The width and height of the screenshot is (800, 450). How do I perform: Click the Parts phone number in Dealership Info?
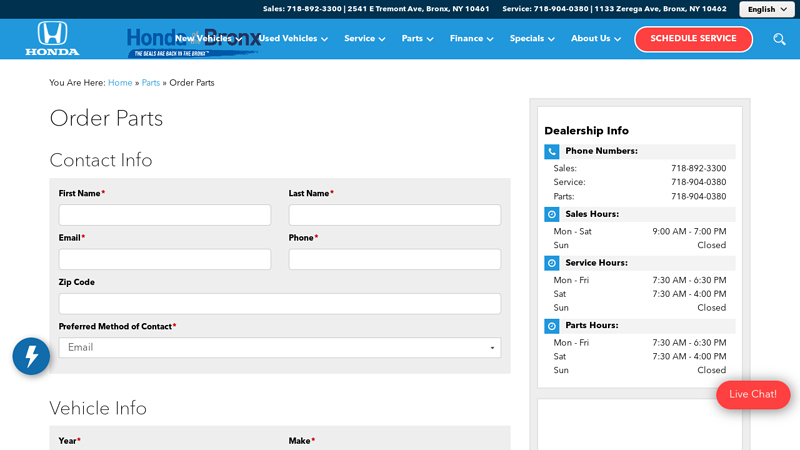(698, 196)
